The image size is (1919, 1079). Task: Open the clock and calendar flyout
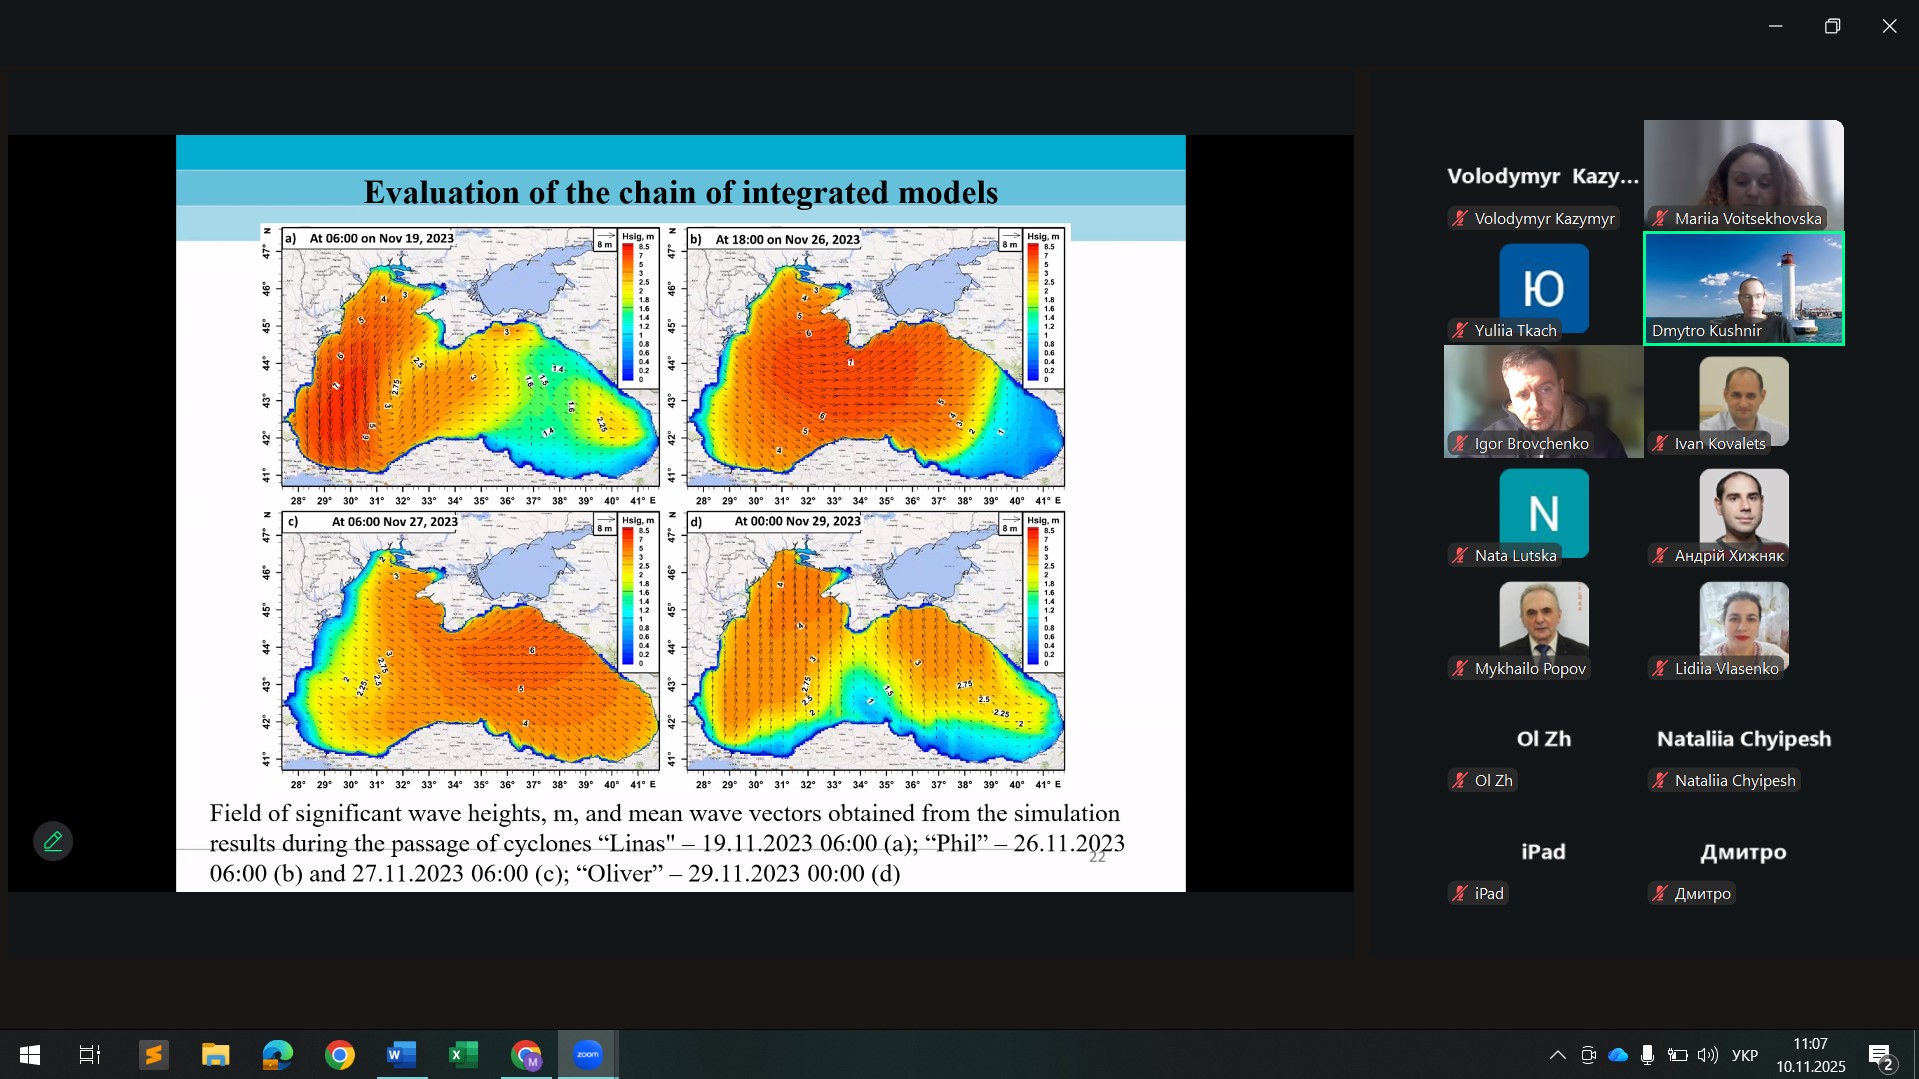click(x=1810, y=1055)
